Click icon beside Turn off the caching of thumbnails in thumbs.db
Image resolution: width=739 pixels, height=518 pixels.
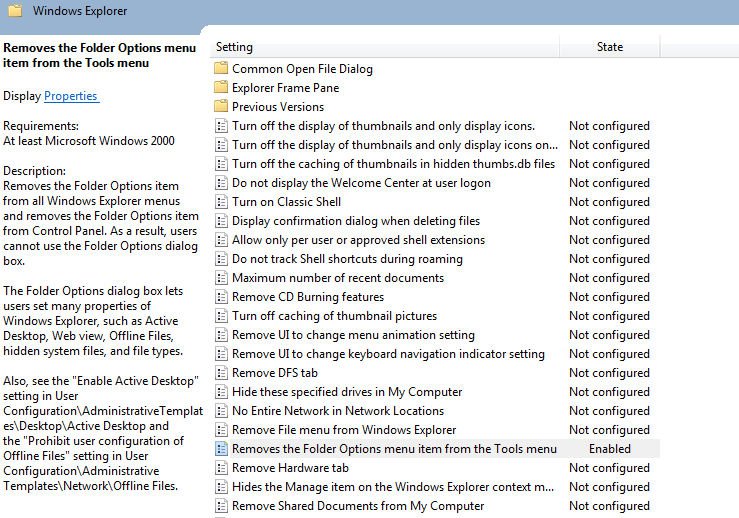[x=221, y=164]
